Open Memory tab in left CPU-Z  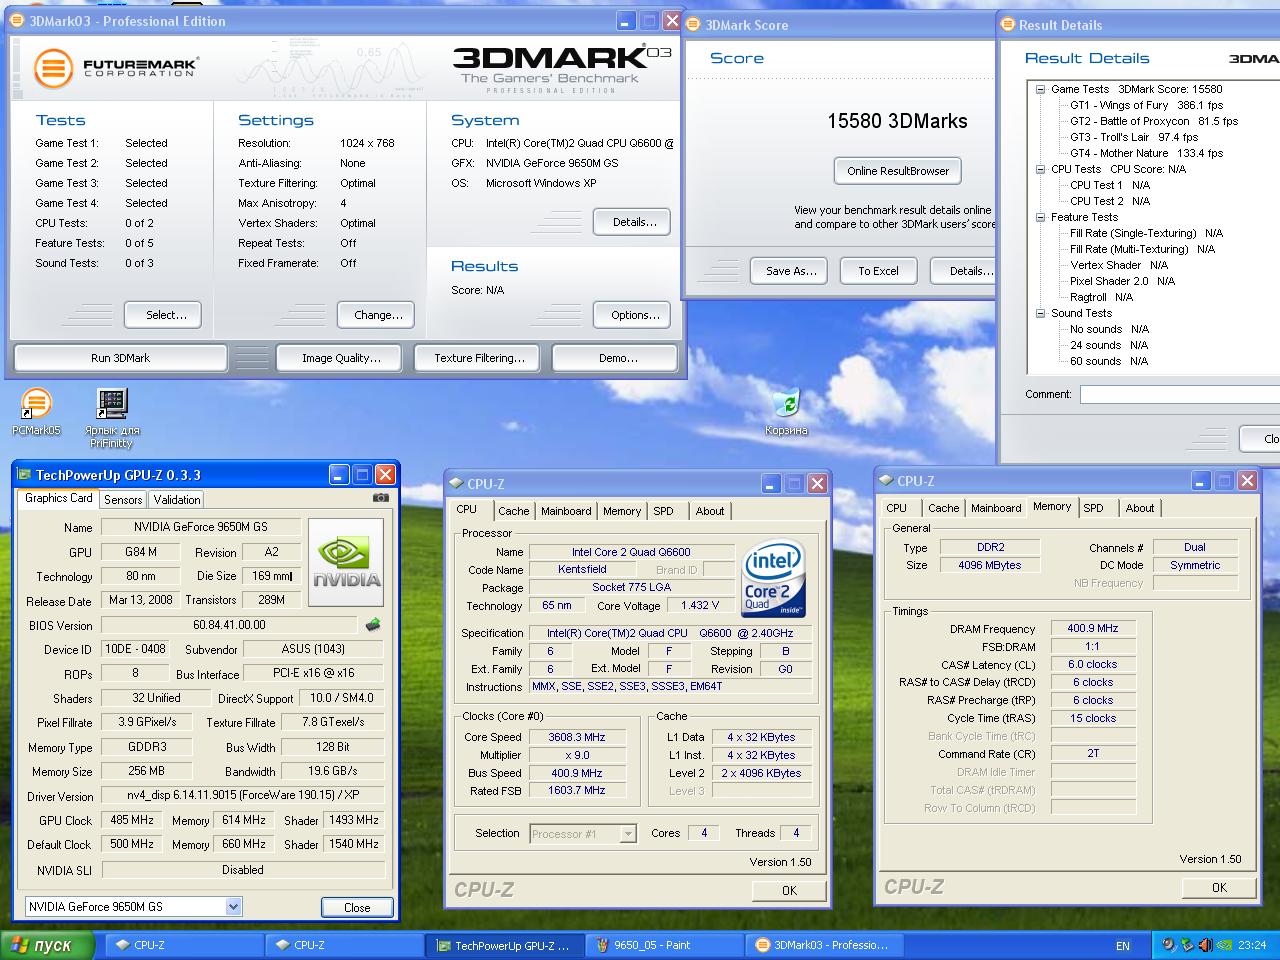pos(622,511)
